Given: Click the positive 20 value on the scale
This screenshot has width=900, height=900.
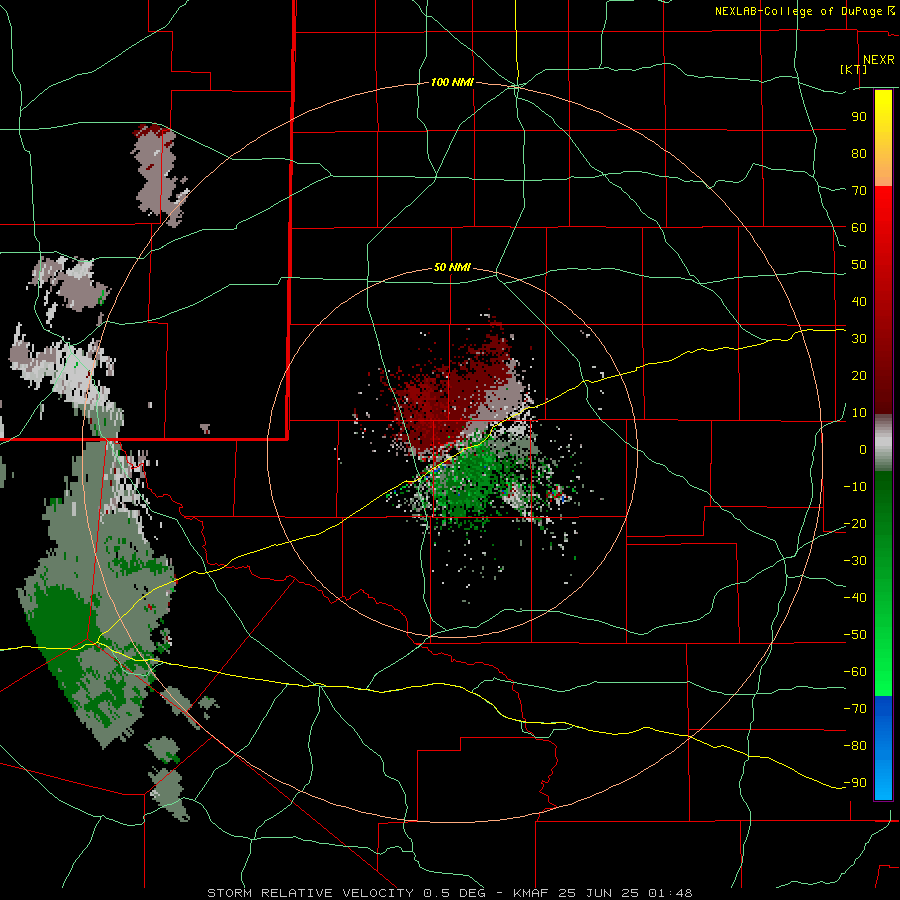Looking at the screenshot, I should (859, 376).
